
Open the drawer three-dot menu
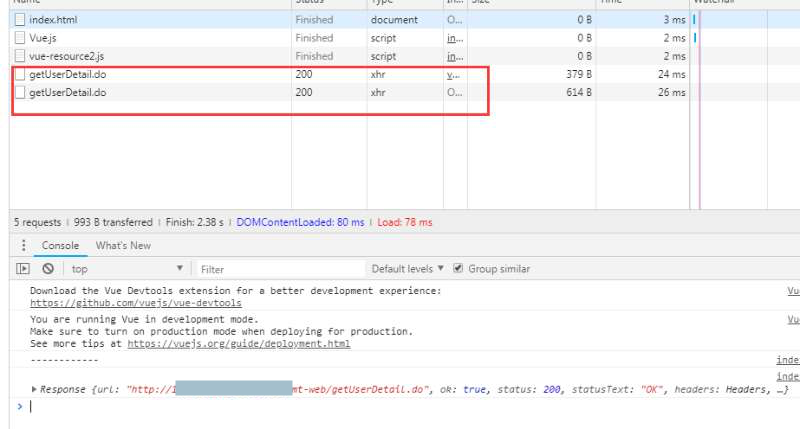point(23,245)
